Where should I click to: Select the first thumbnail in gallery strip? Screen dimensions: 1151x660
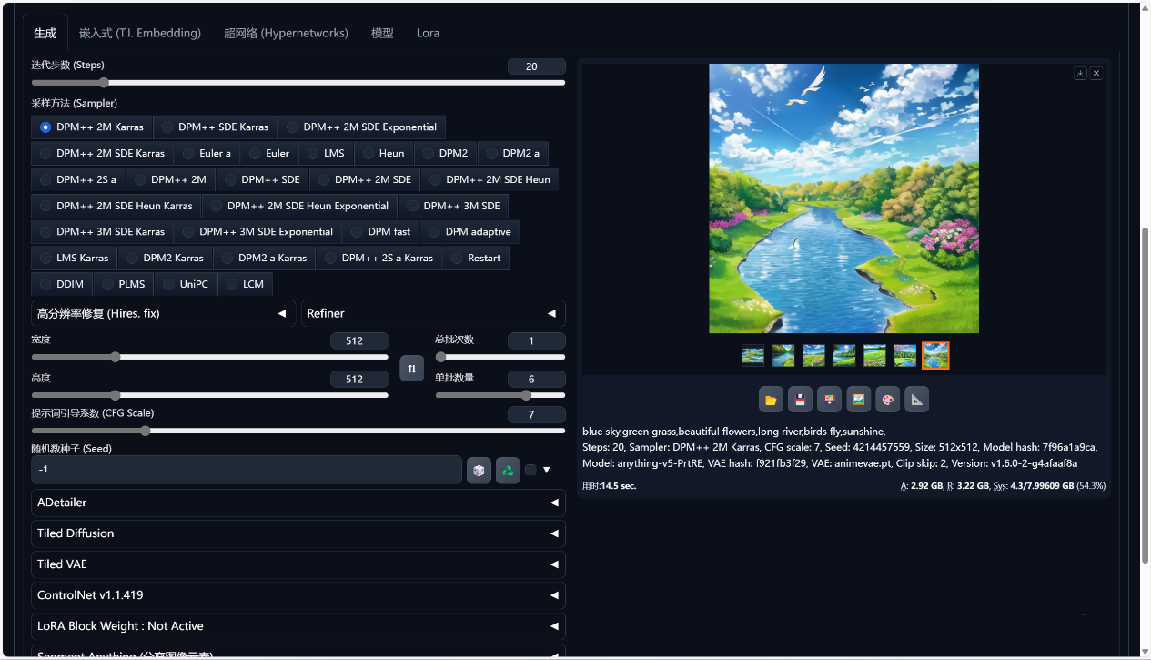[753, 355]
